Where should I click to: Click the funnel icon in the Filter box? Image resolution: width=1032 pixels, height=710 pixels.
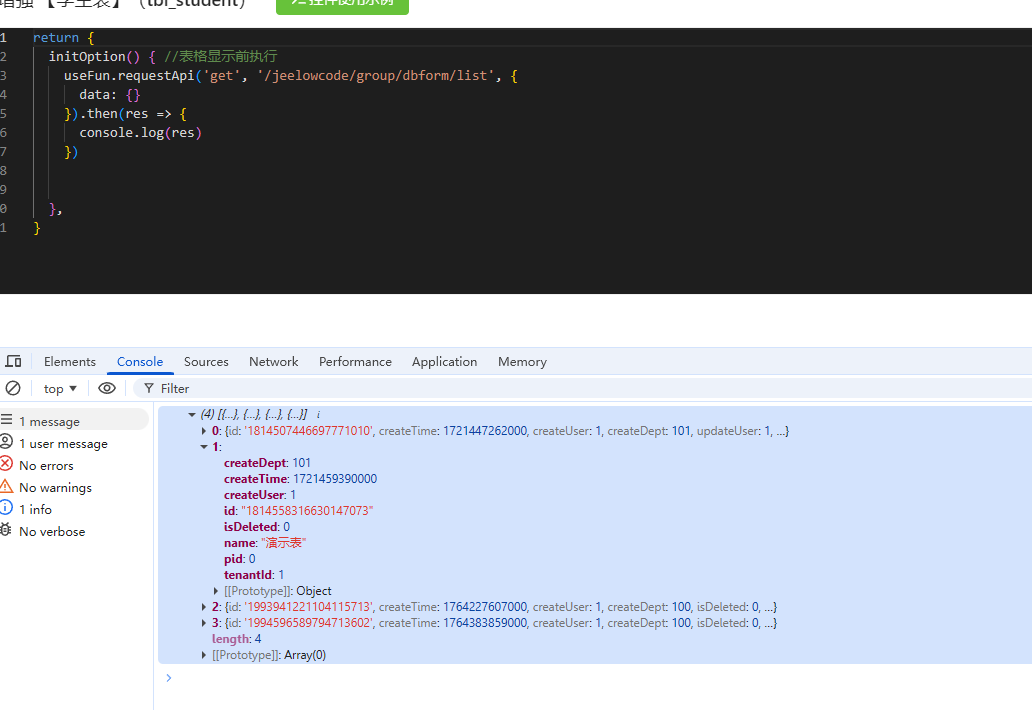click(149, 388)
